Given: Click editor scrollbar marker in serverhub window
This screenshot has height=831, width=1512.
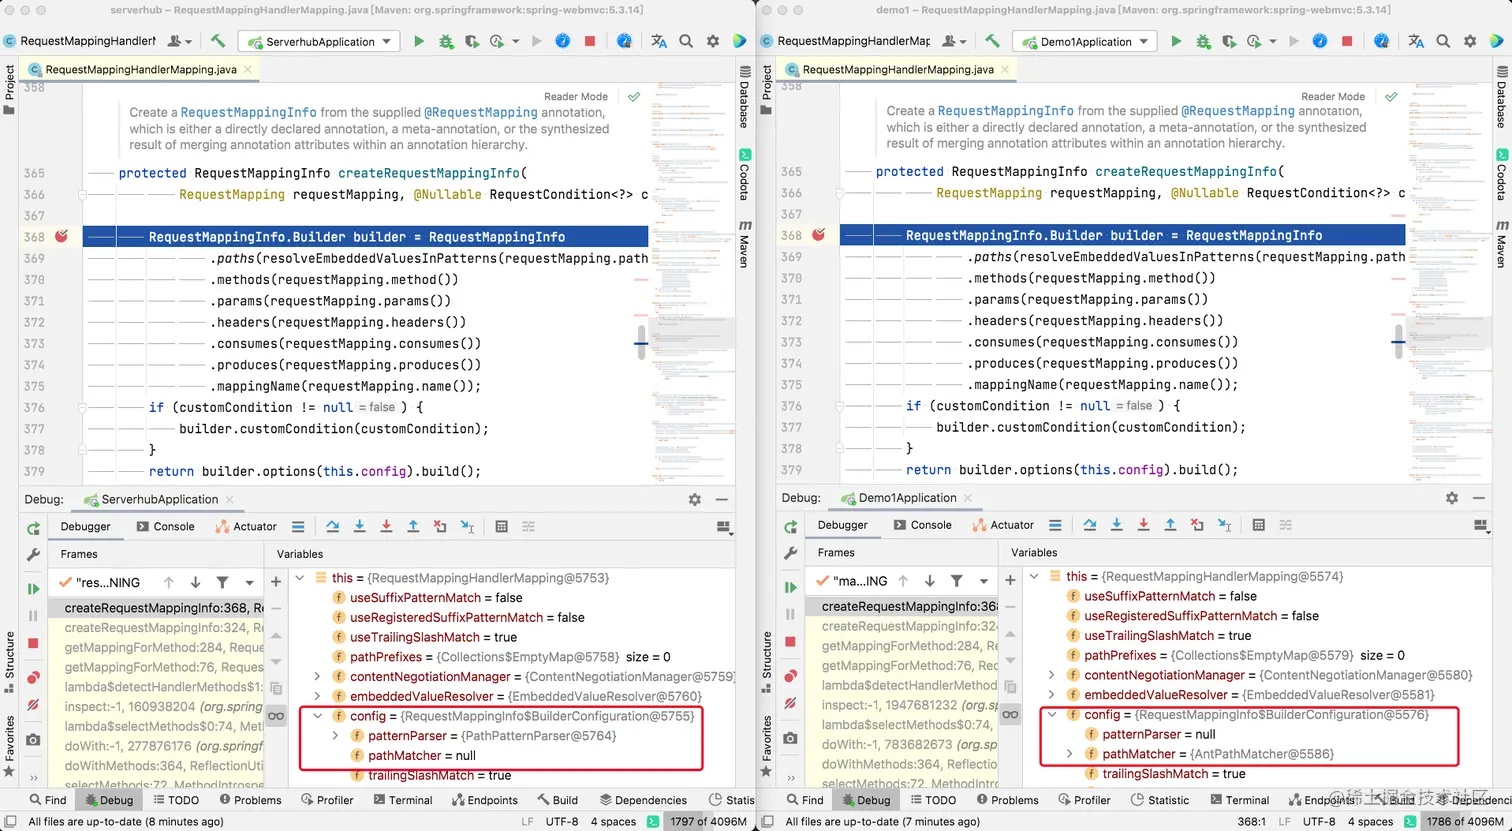Looking at the screenshot, I should [x=641, y=343].
